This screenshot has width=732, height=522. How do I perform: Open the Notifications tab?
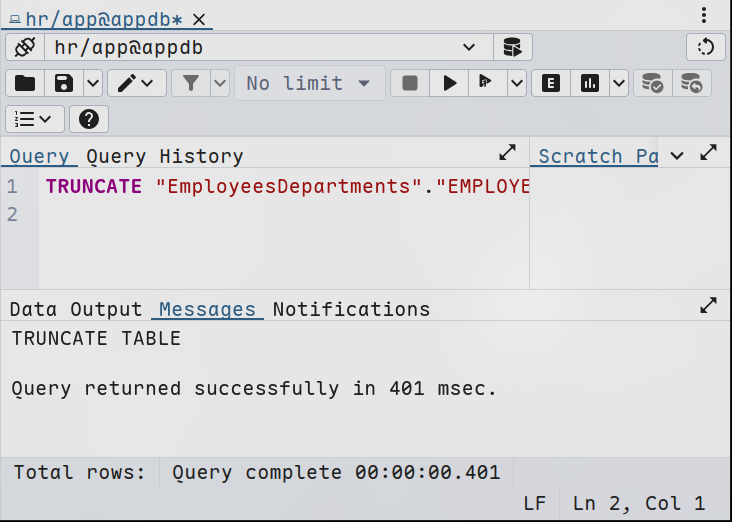(351, 309)
